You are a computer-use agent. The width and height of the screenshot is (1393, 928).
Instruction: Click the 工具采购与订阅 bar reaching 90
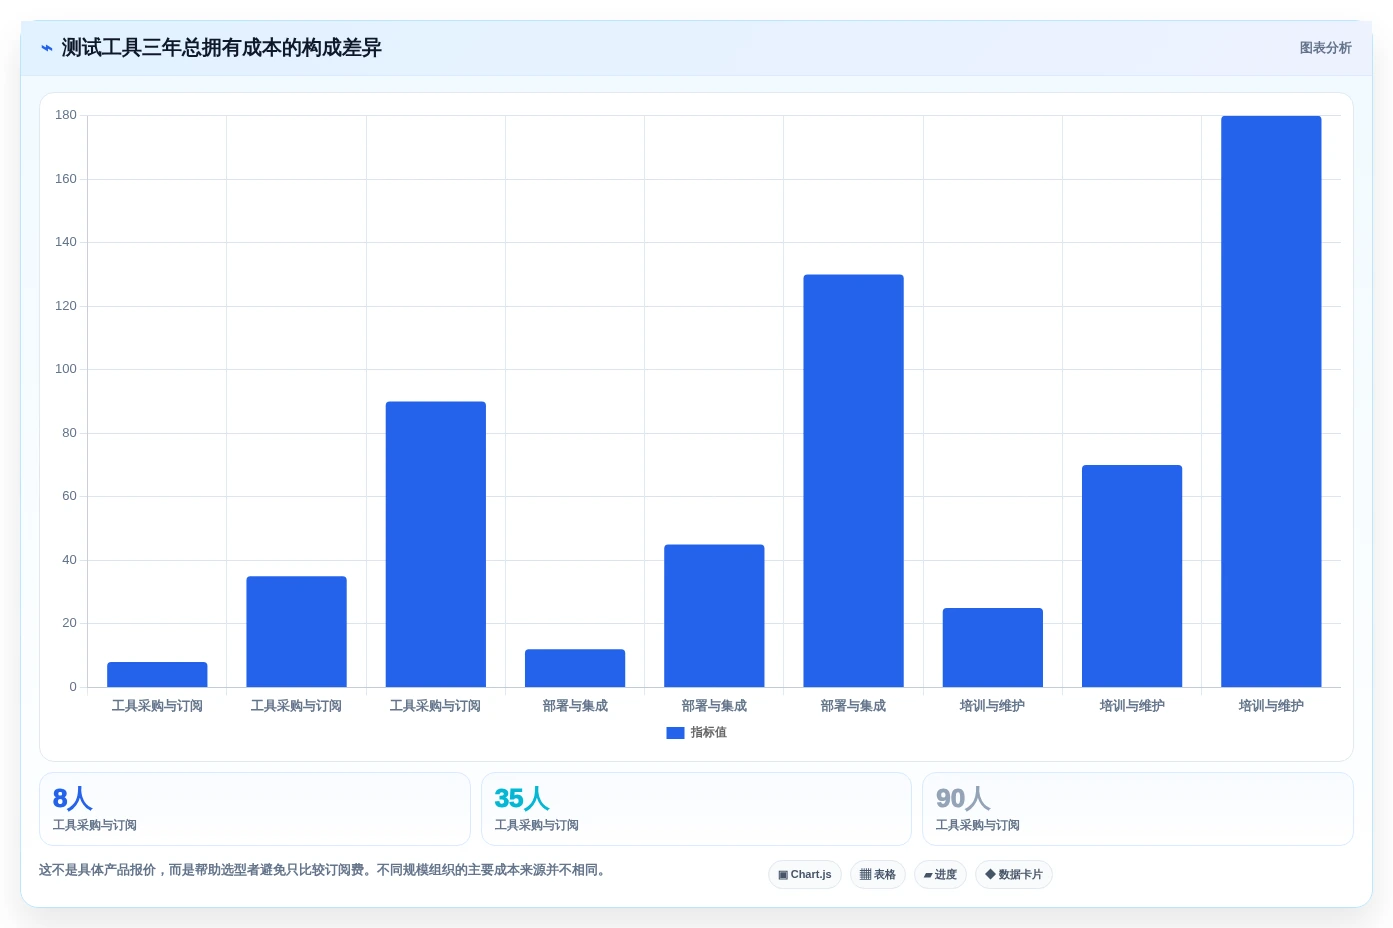pyautogui.click(x=436, y=544)
